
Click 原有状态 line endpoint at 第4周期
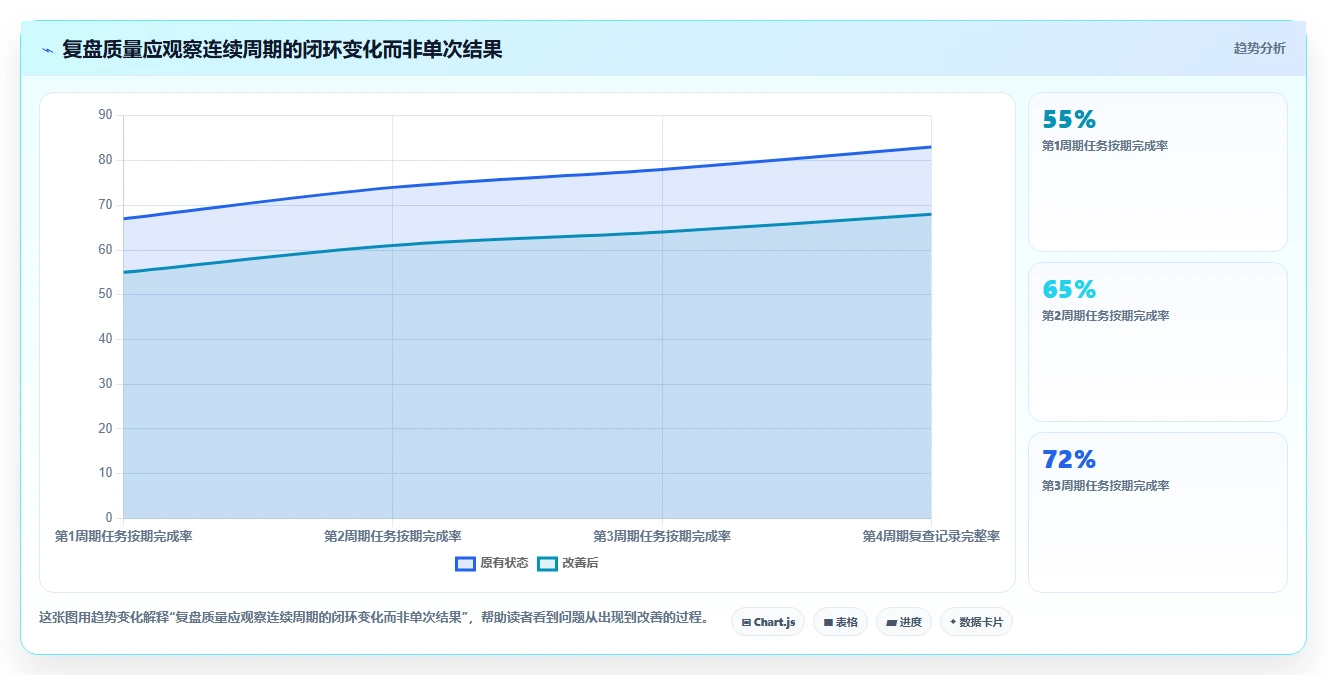931,147
